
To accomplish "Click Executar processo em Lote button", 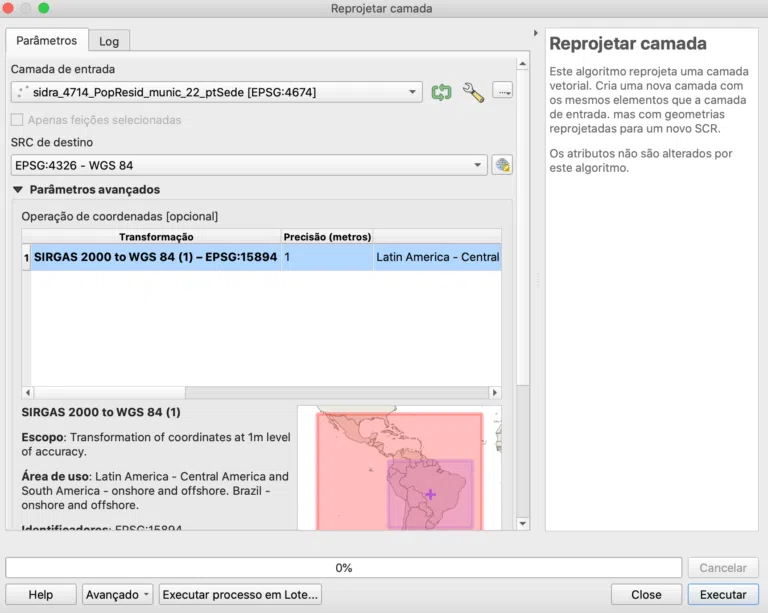I will pos(240,594).
